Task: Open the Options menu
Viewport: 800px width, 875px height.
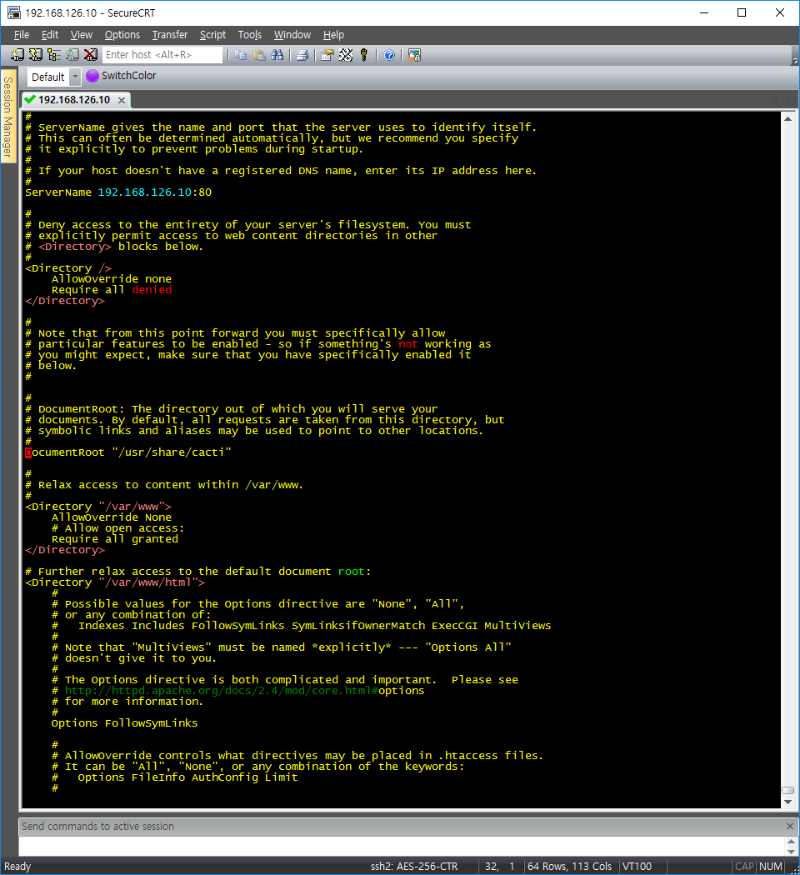Action: pyautogui.click(x=122, y=35)
